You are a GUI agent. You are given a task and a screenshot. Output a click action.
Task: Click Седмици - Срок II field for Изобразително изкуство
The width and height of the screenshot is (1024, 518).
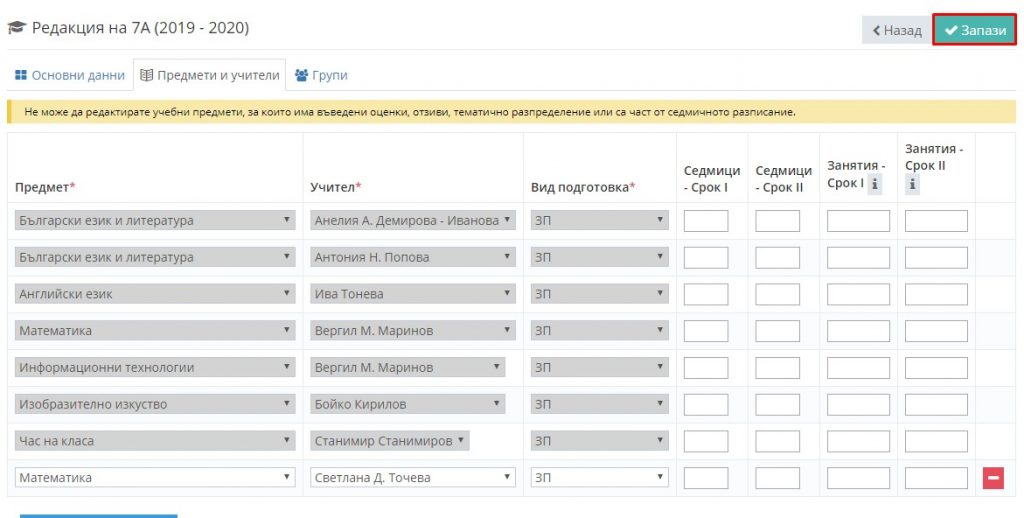tap(777, 404)
